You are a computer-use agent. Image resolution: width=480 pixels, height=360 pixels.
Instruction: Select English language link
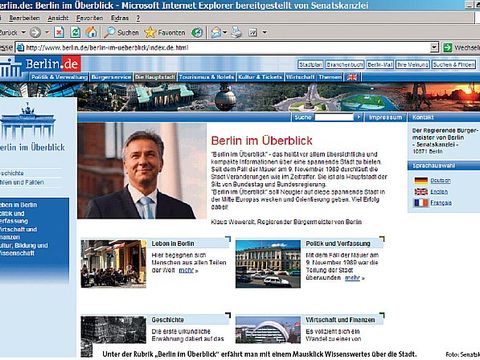(x=439, y=192)
